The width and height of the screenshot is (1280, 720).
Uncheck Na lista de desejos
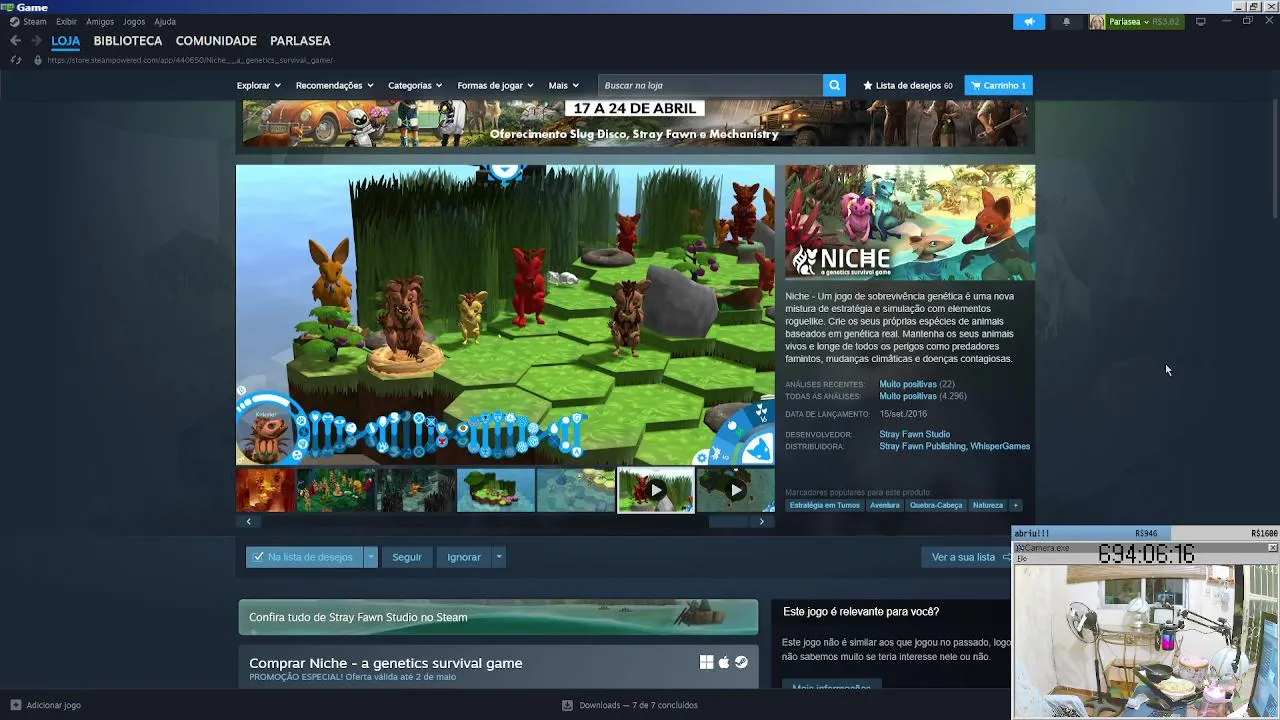(x=304, y=557)
